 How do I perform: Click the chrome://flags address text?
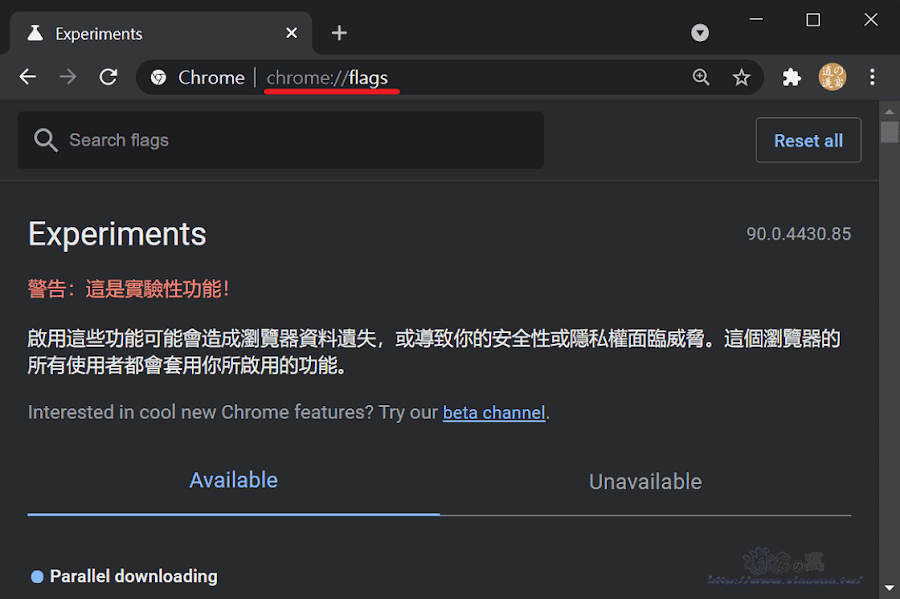point(327,77)
